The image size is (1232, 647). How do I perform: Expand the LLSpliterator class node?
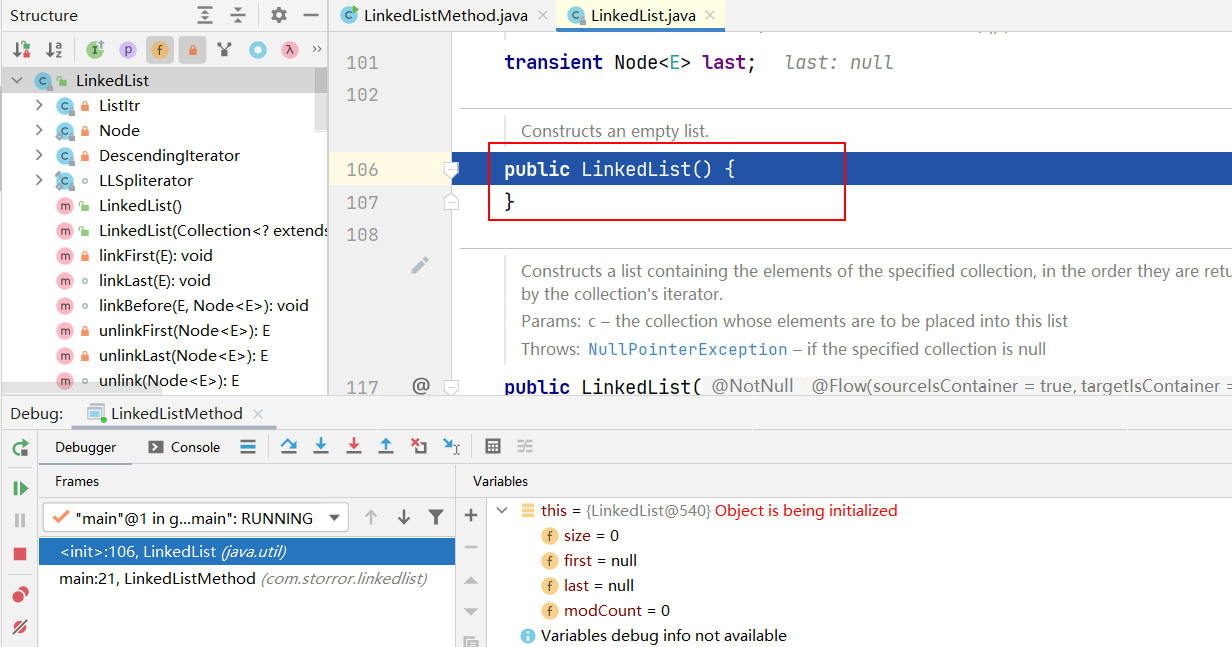(39, 180)
